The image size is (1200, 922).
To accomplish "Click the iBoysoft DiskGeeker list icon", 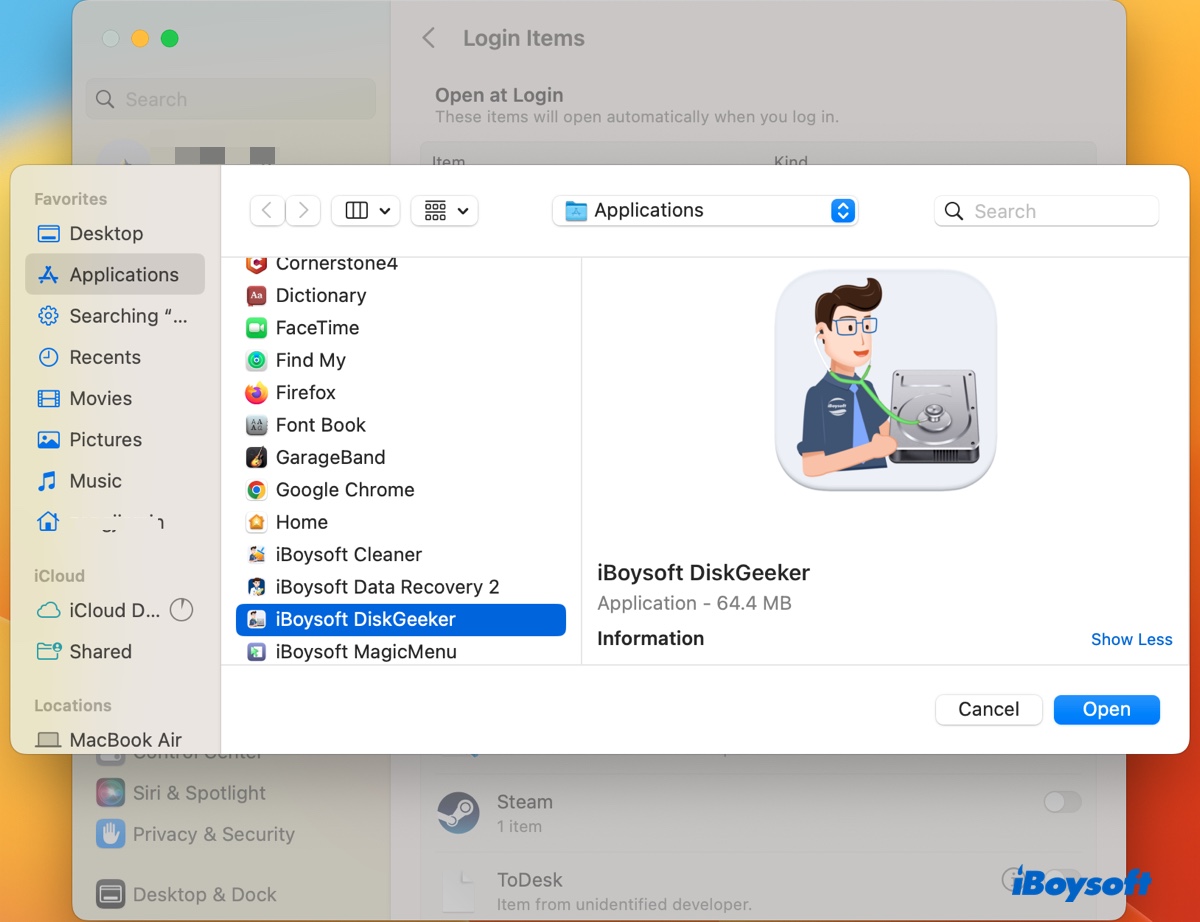I will pos(257,620).
